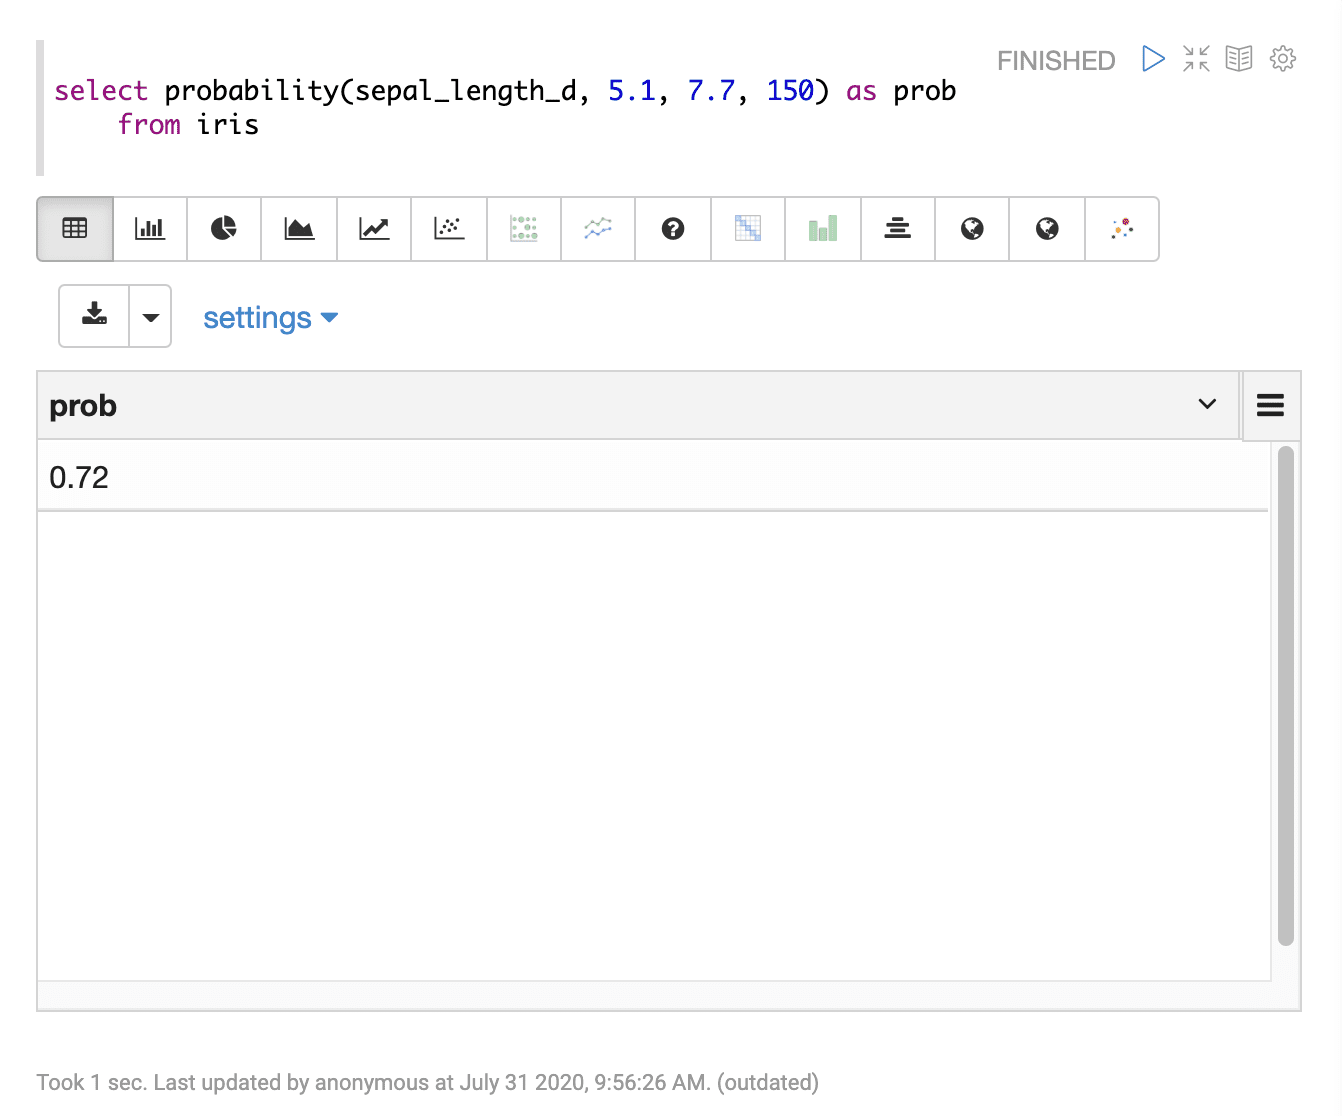Click the first globe map visualization
The height and width of the screenshot is (1116, 1342).
click(x=972, y=229)
